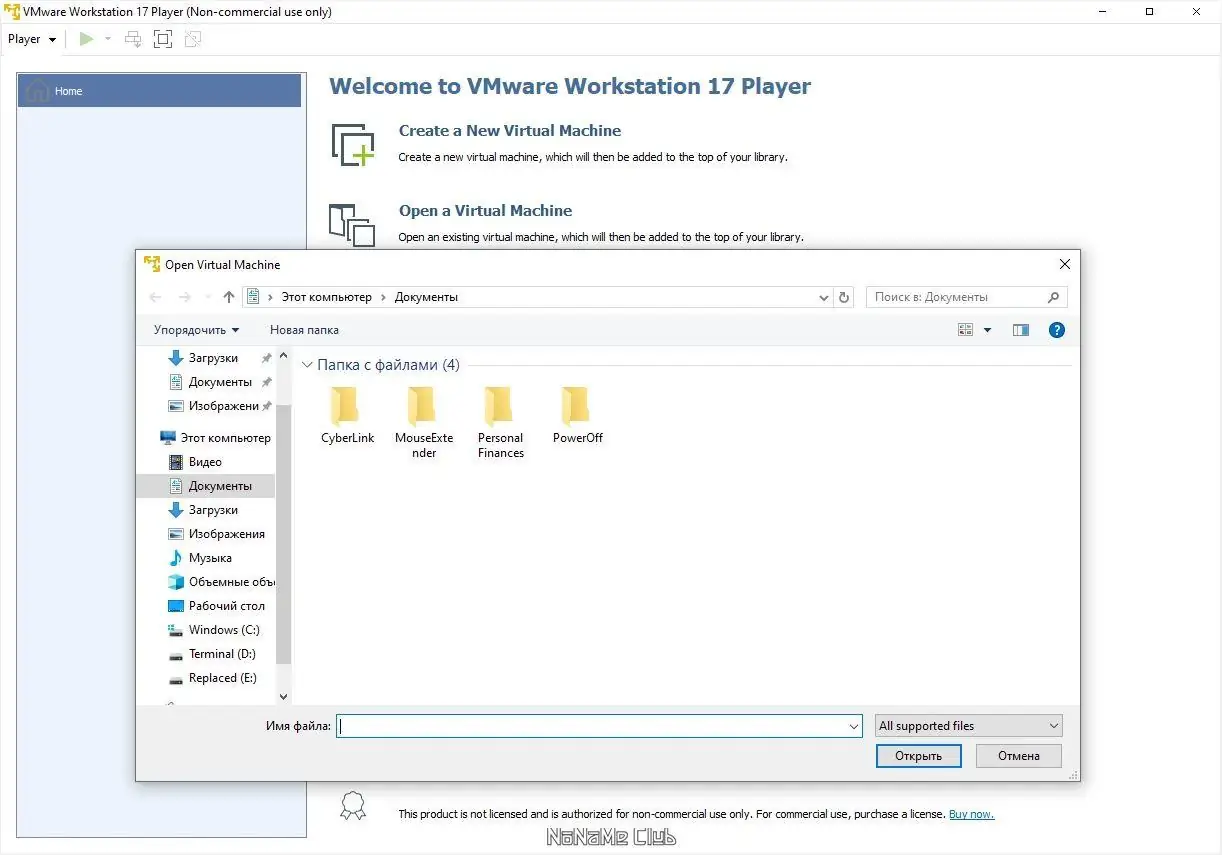Select the Personal Finances folder
The width and height of the screenshot is (1222, 855).
[x=500, y=421]
